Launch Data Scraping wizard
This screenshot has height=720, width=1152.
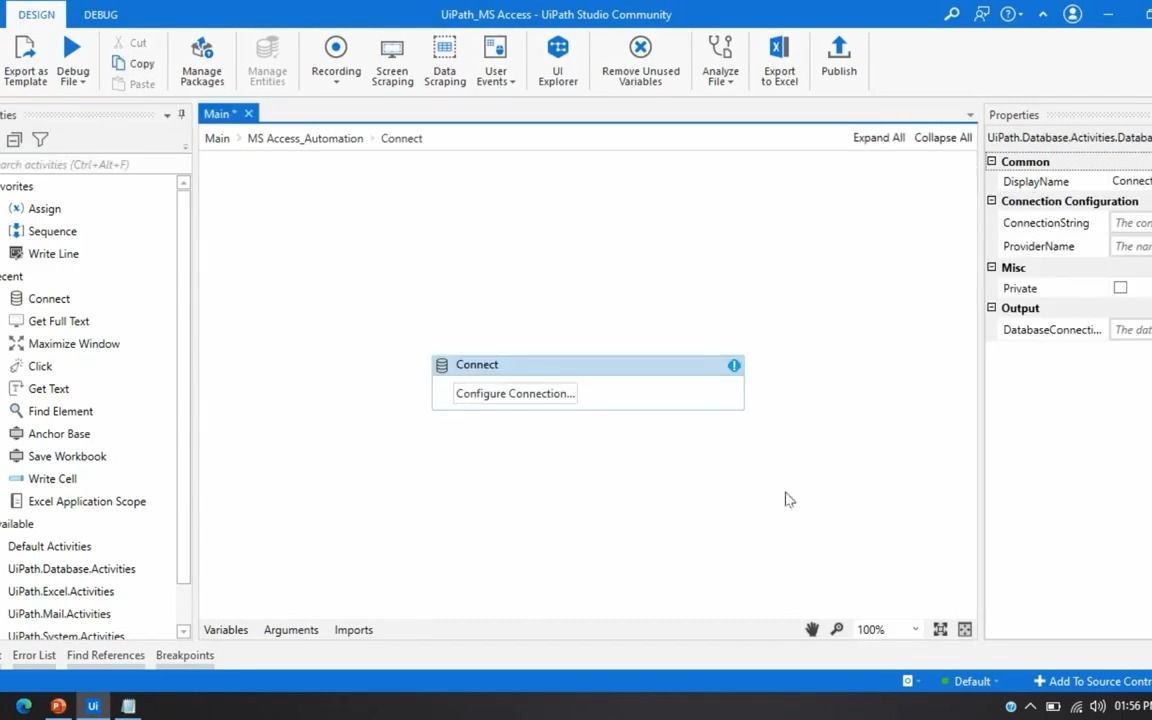coord(444,60)
